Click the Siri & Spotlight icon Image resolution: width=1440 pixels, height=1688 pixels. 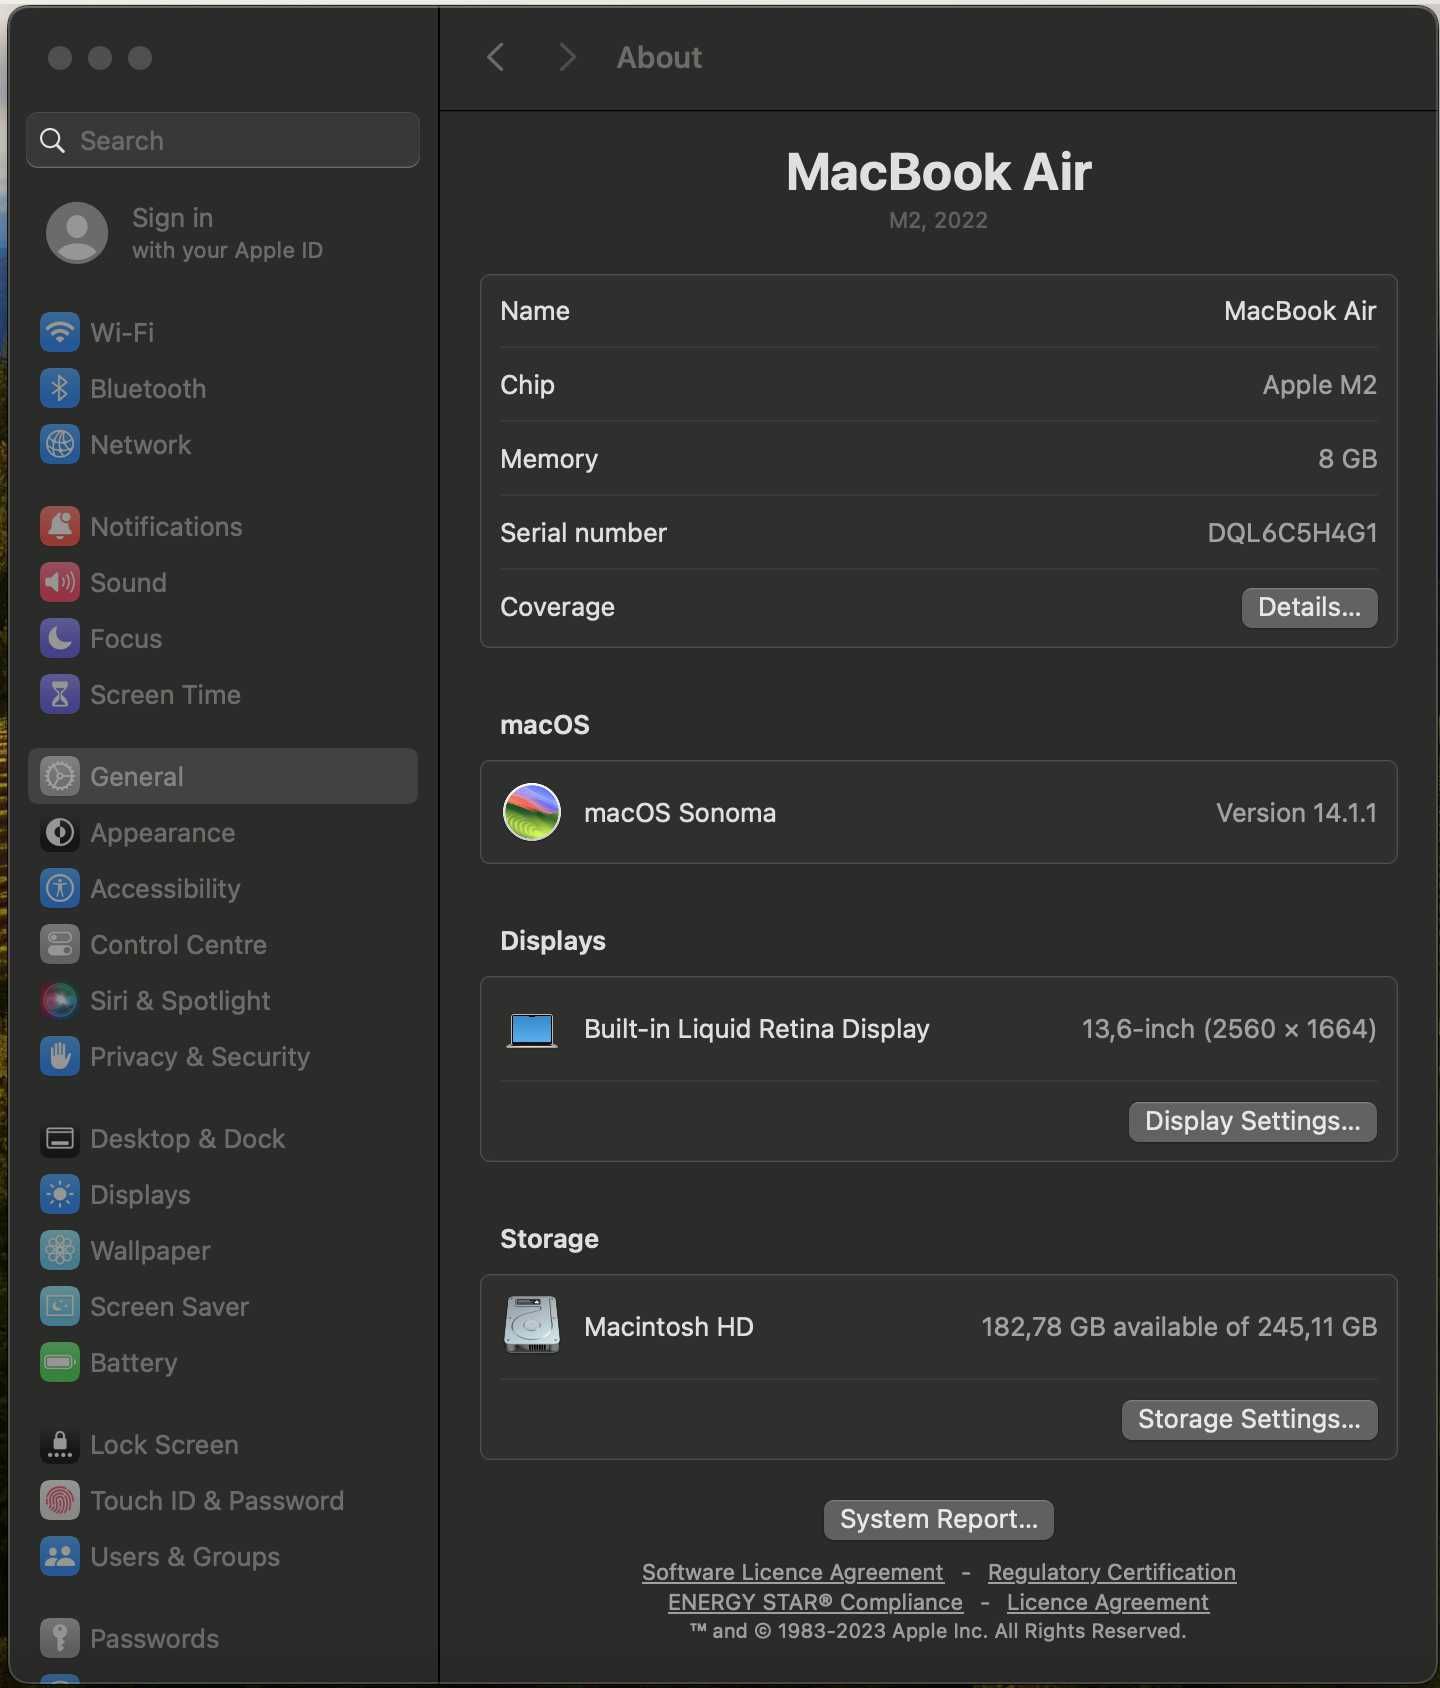[60, 1000]
